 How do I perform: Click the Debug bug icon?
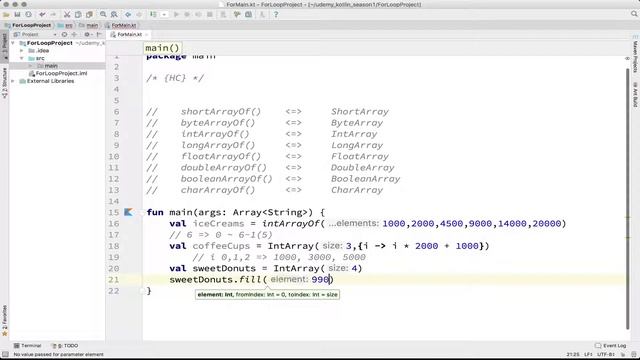point(187,15)
